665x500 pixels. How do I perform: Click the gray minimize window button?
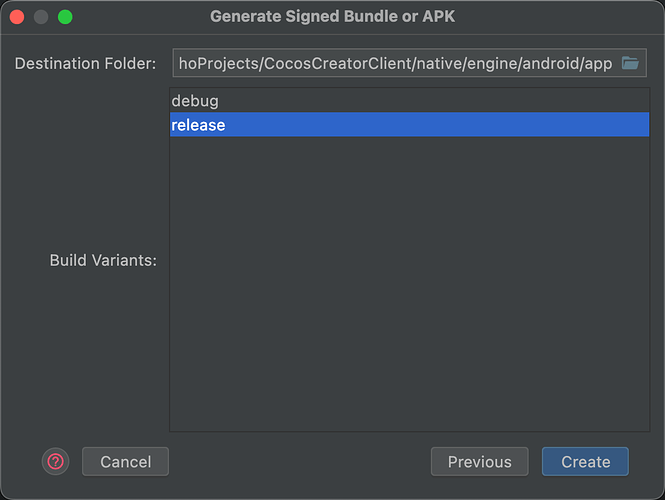(41, 17)
